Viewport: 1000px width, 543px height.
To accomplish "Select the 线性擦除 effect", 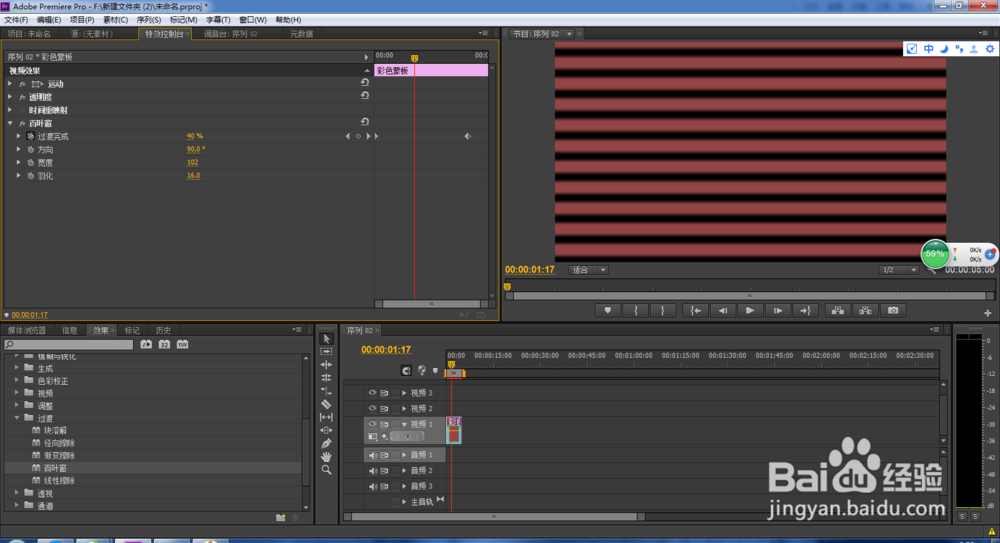I will (x=59, y=480).
